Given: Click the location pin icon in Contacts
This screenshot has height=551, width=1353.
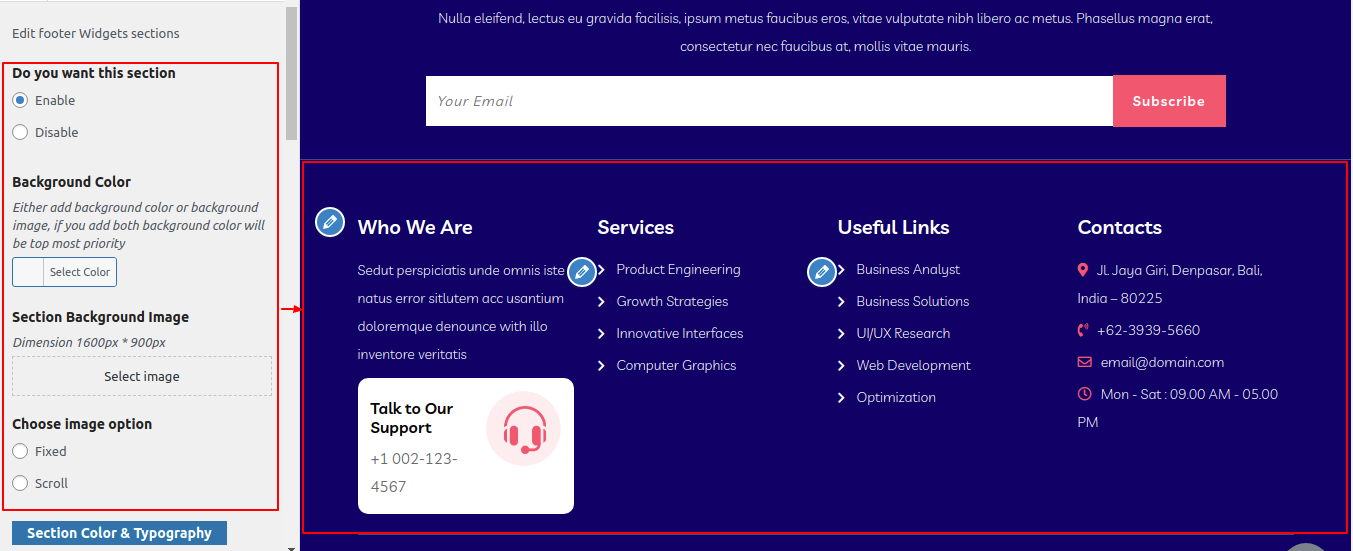Looking at the screenshot, I should (1083, 270).
